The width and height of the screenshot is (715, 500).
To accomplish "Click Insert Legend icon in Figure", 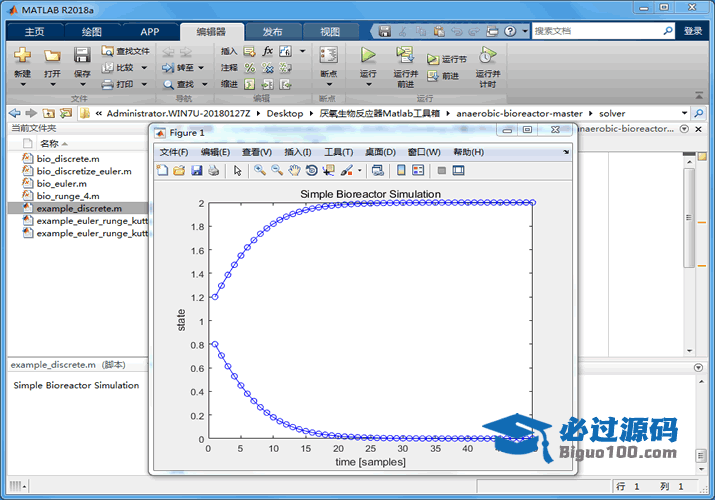I will pyautogui.click(x=418, y=170).
